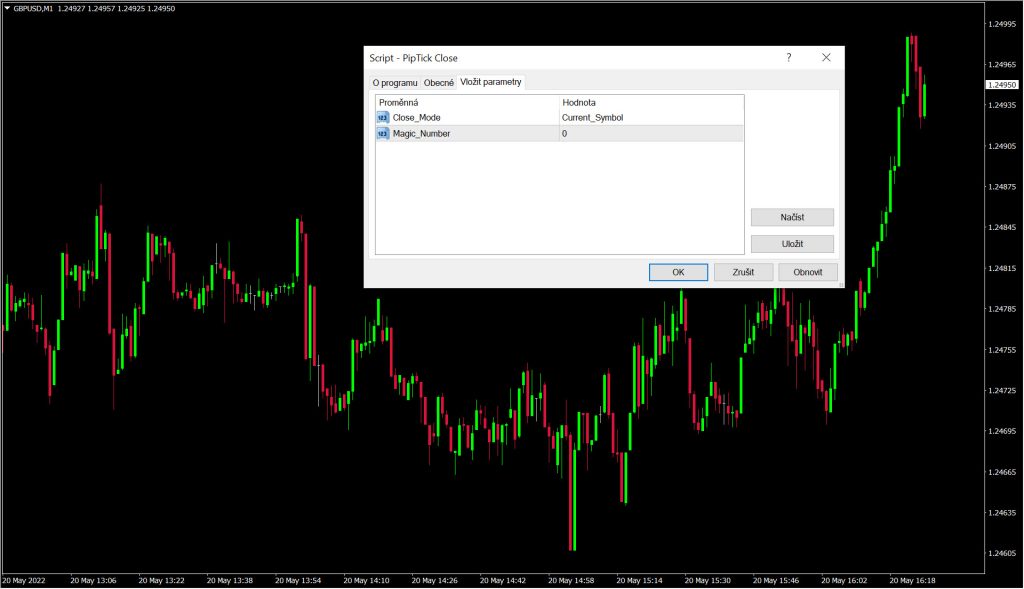Save parameters with the Uložit button
This screenshot has height=589, width=1024.
pos(793,243)
